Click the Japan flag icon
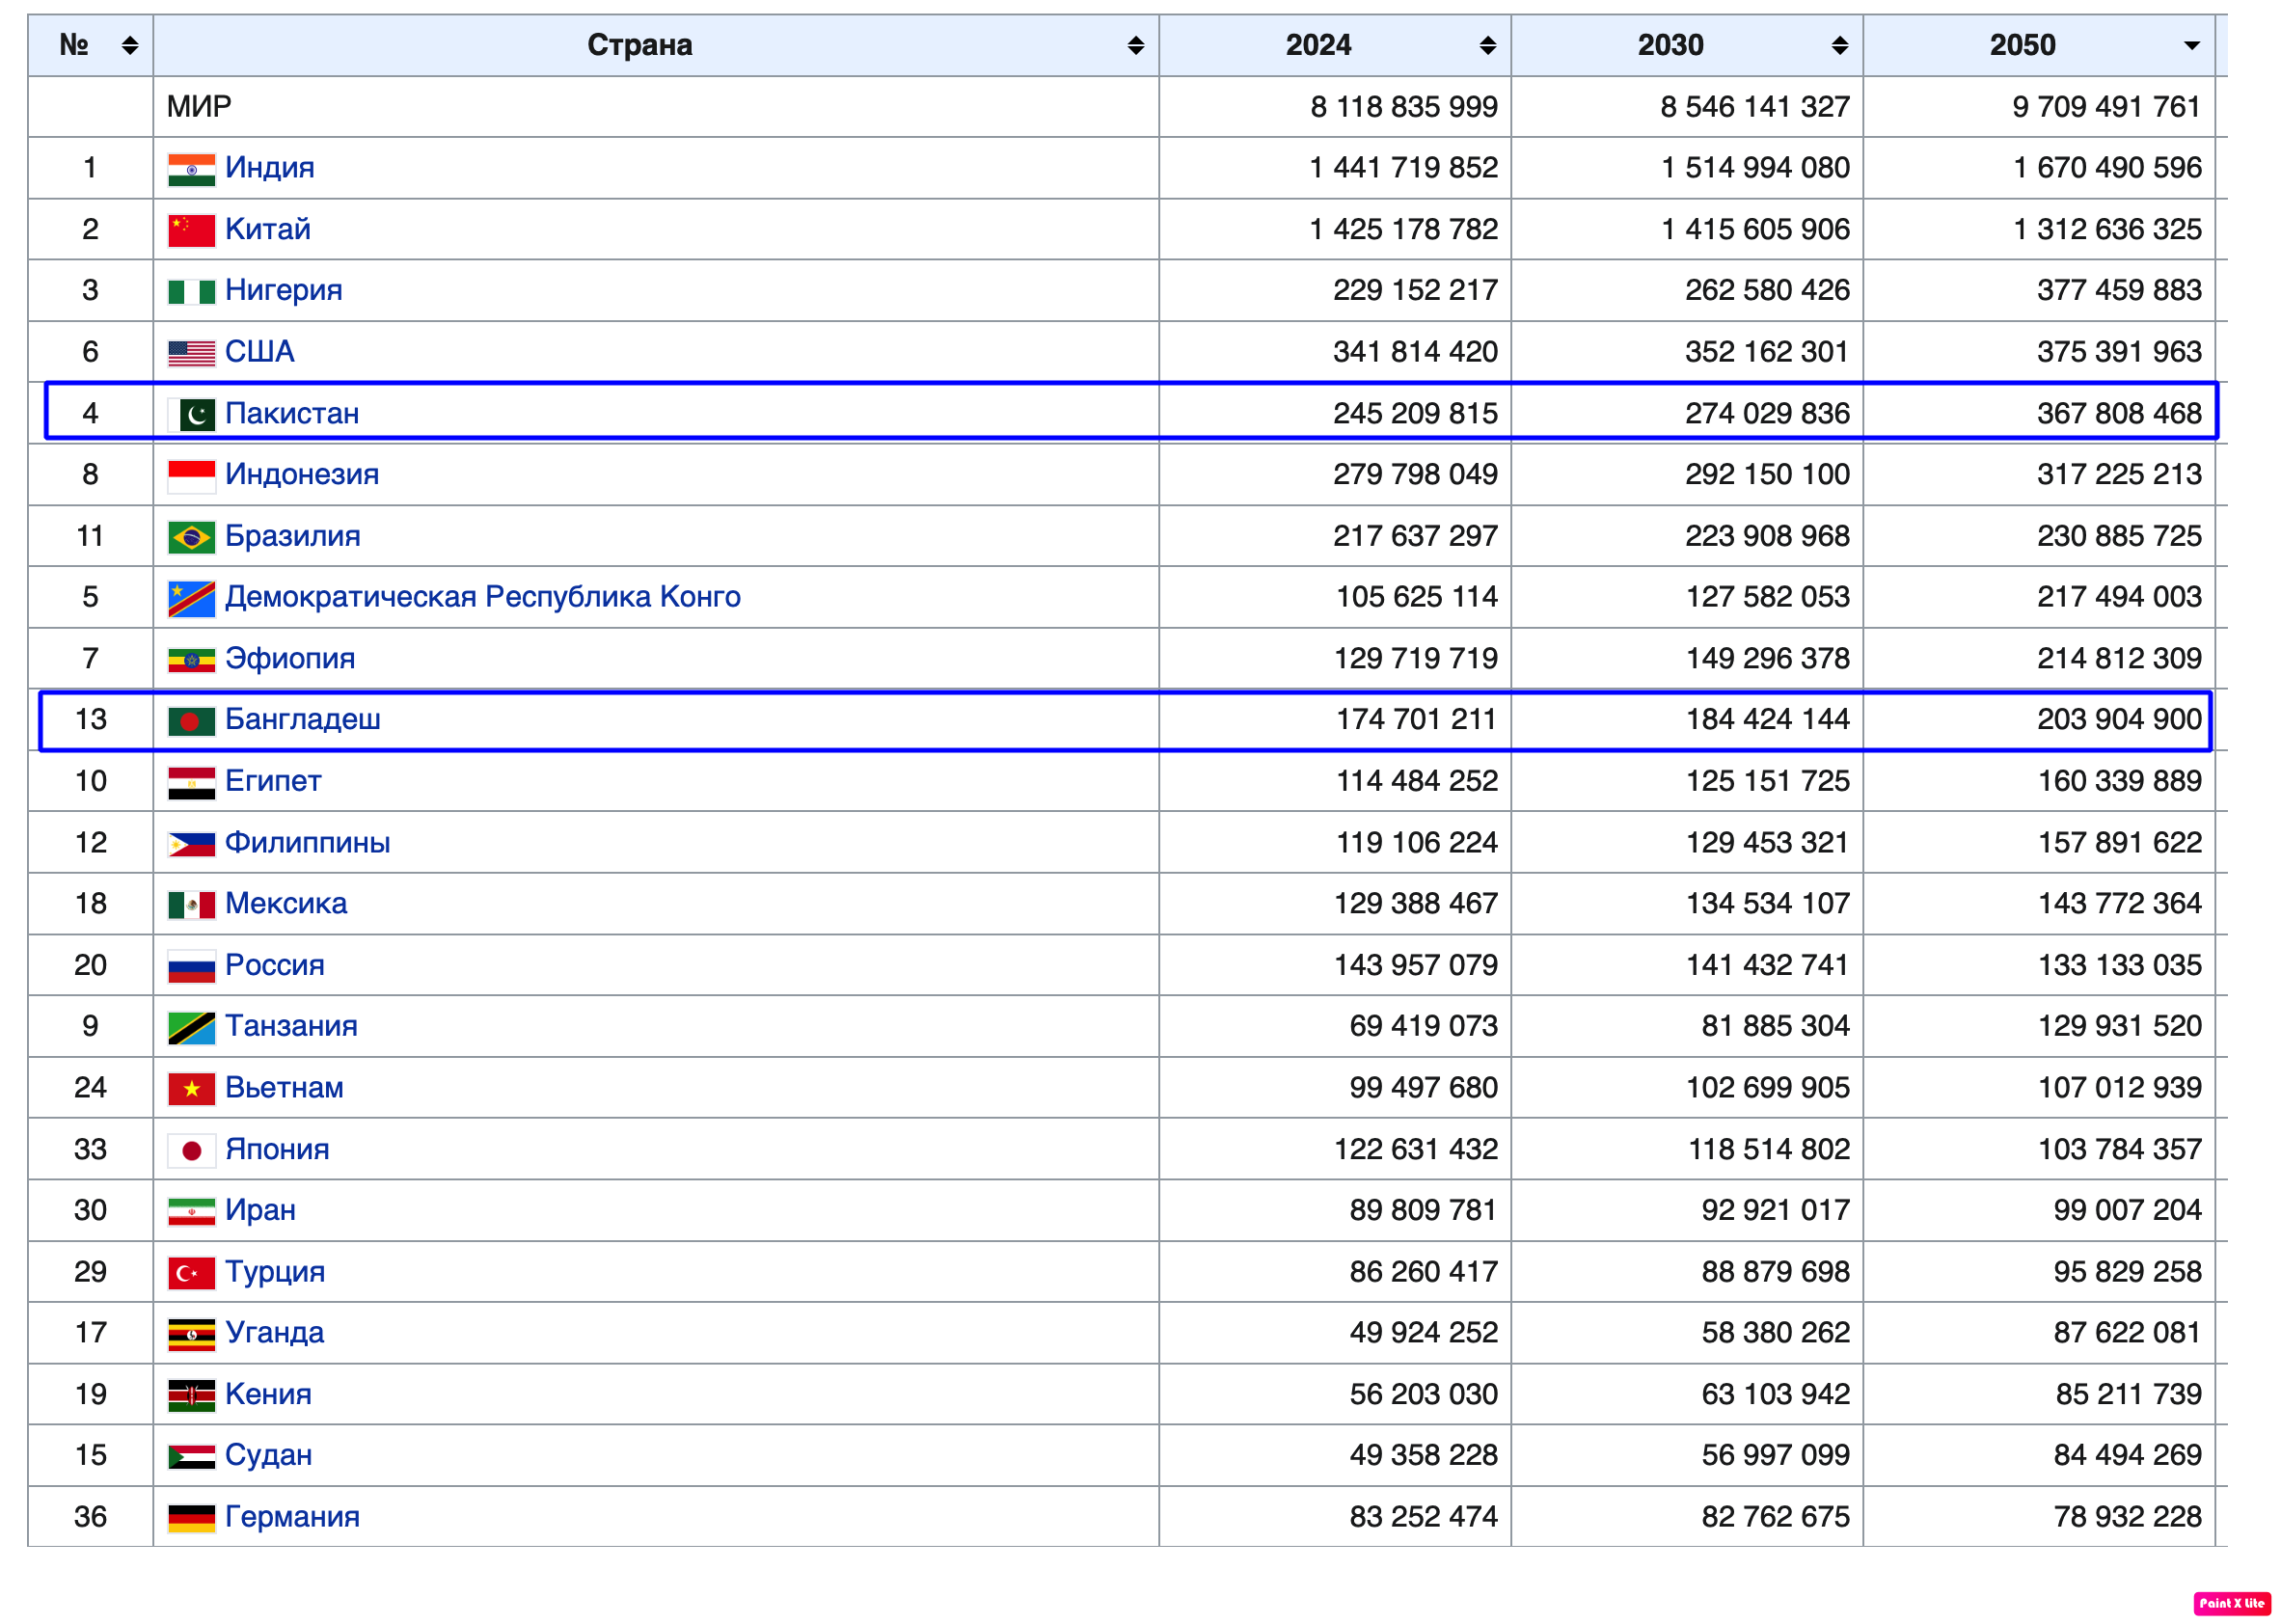This screenshot has height=1624, width=2281. point(191,1151)
